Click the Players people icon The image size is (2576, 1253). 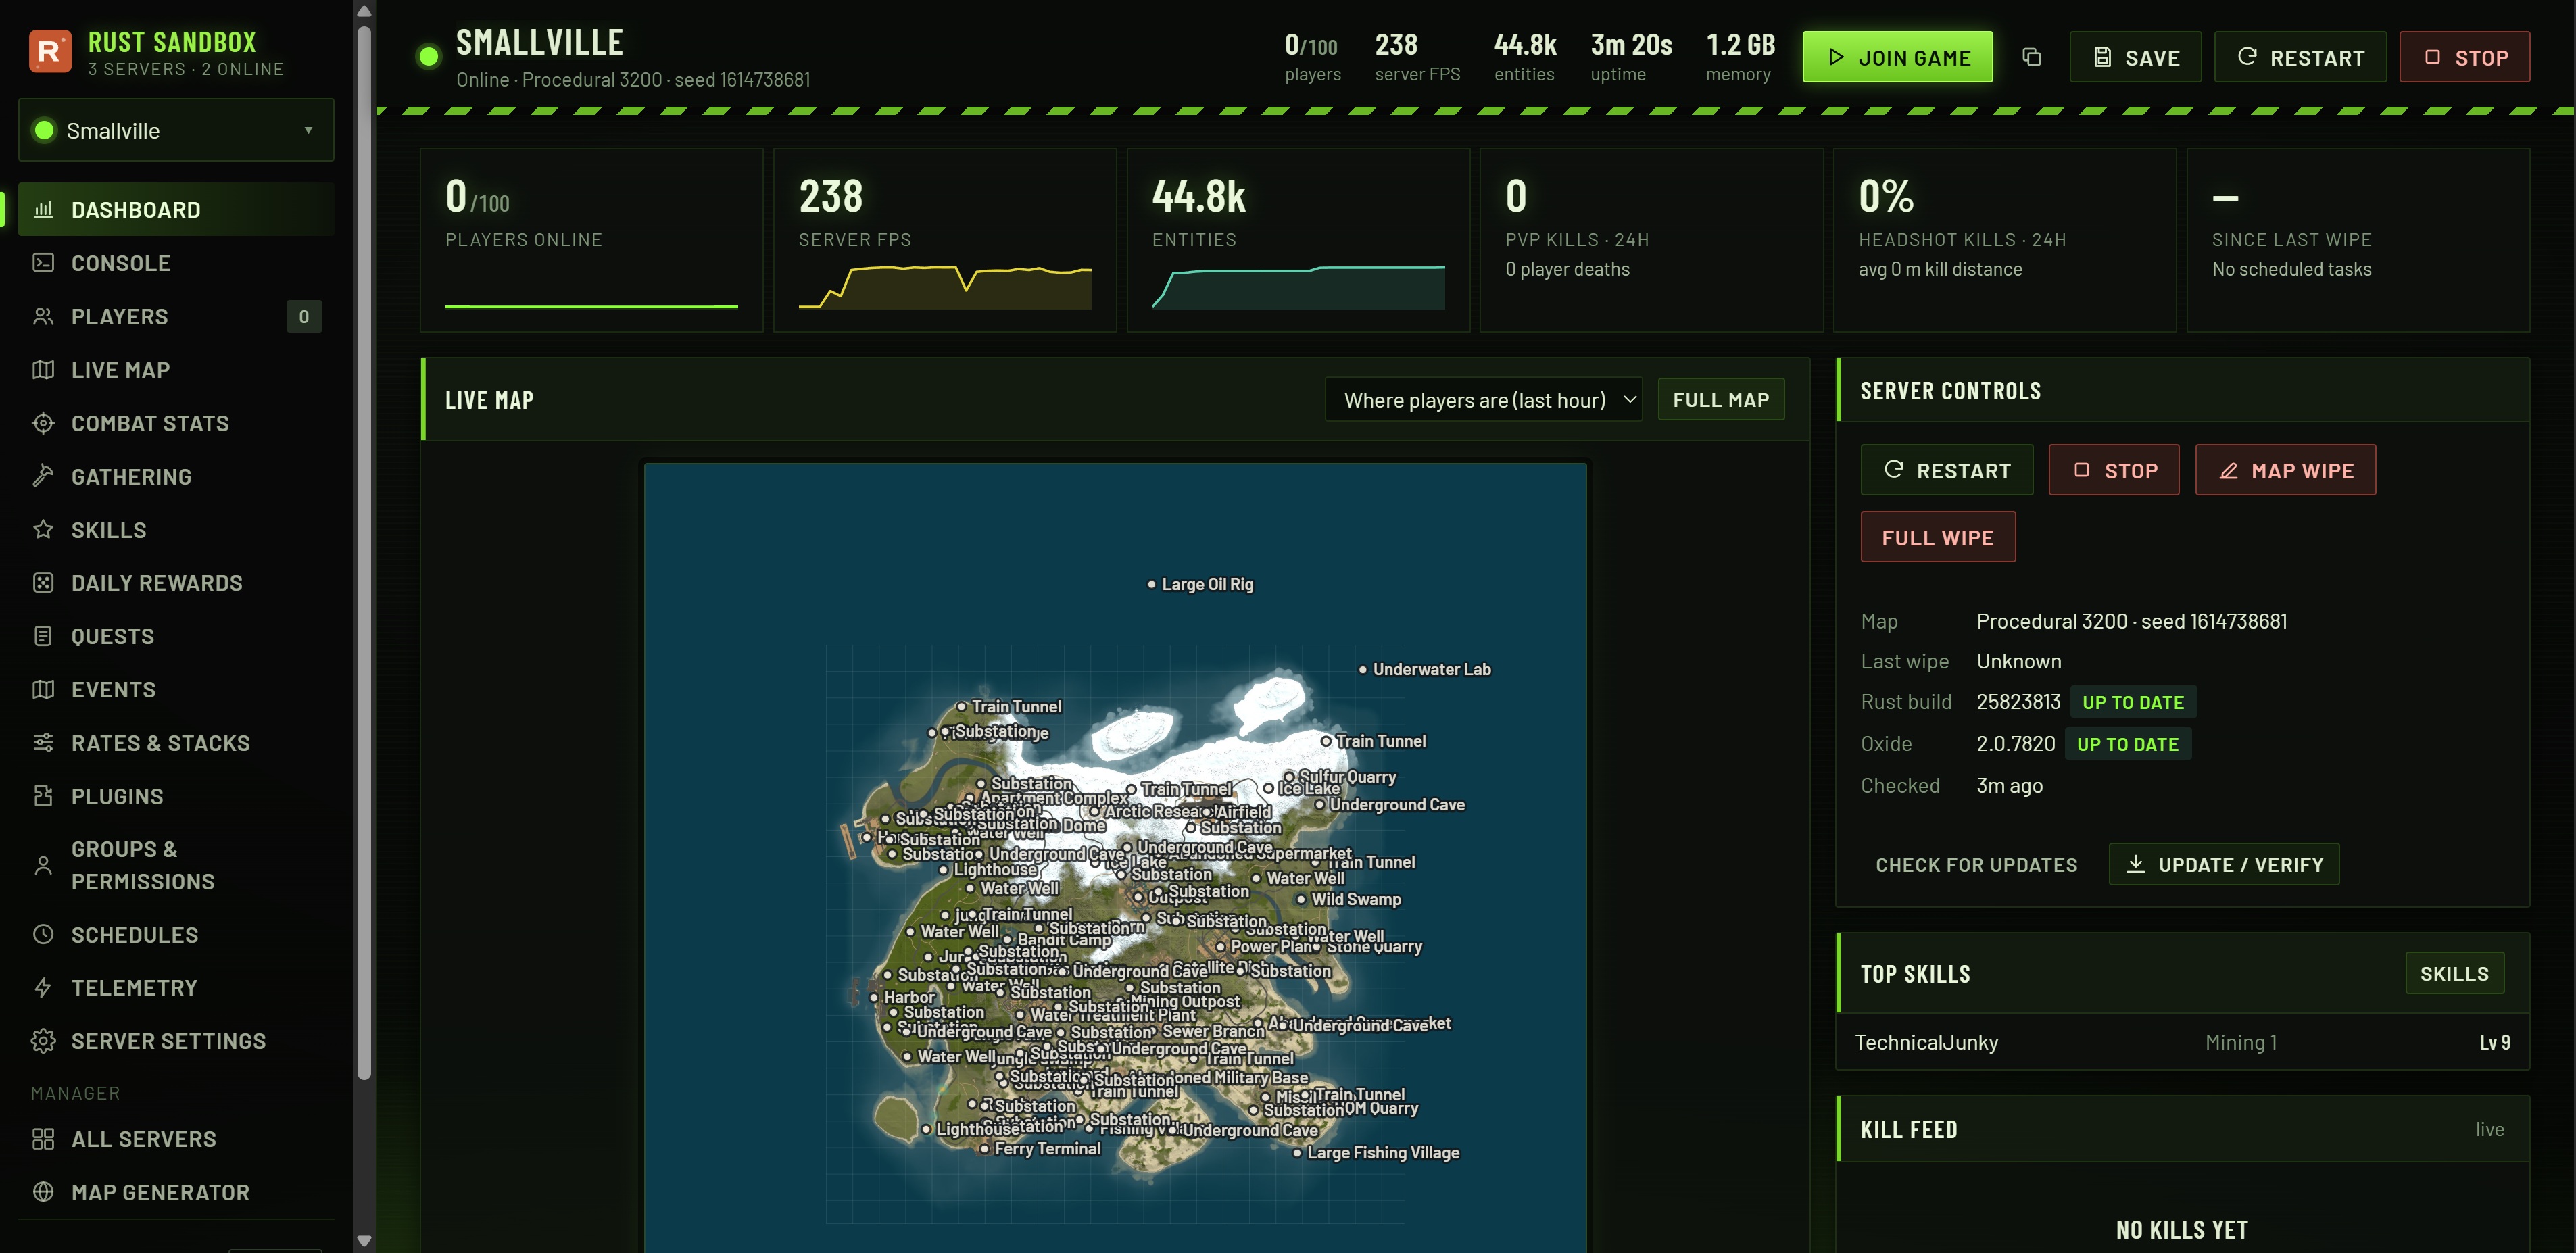43,317
